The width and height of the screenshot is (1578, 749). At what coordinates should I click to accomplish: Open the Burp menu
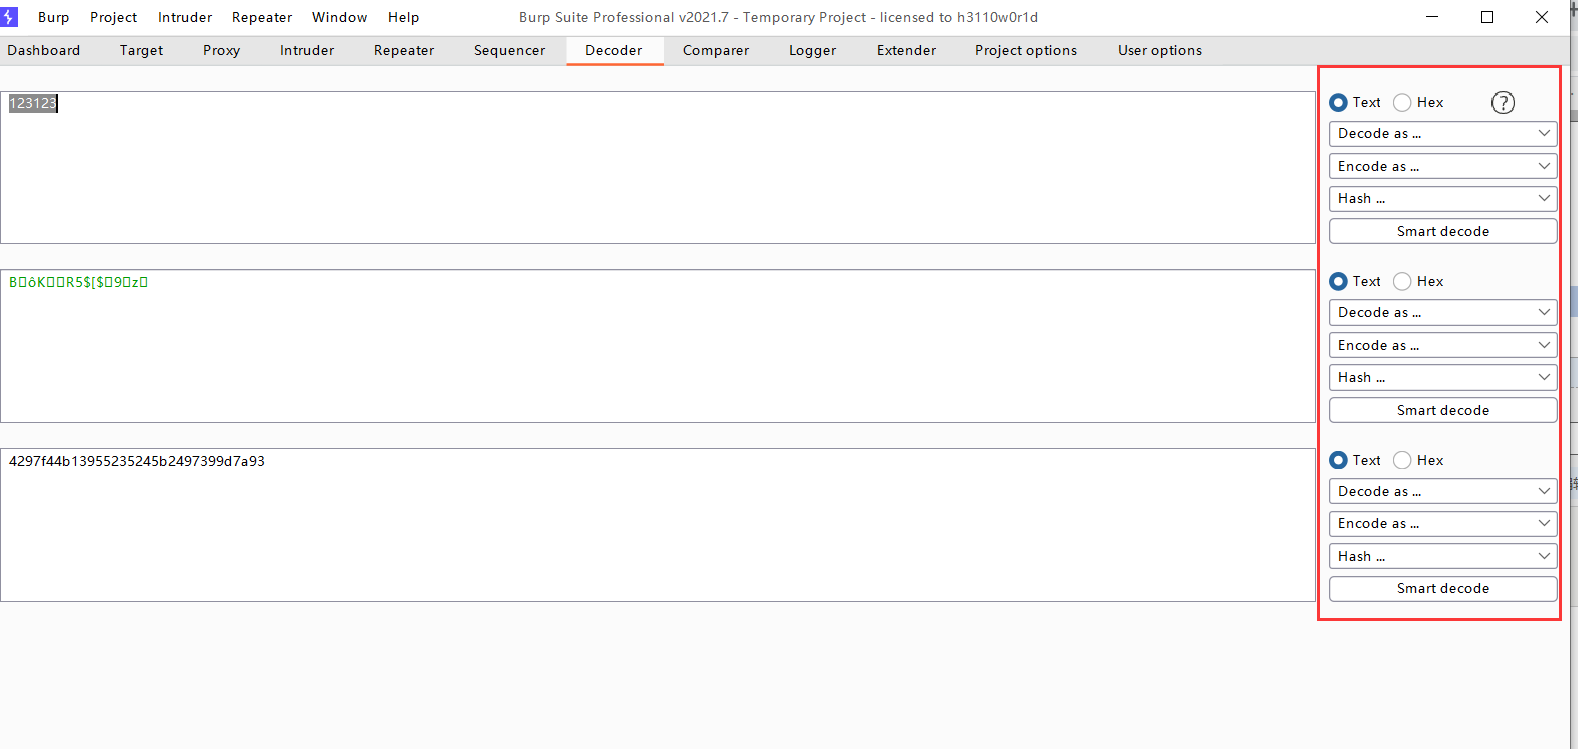[54, 17]
